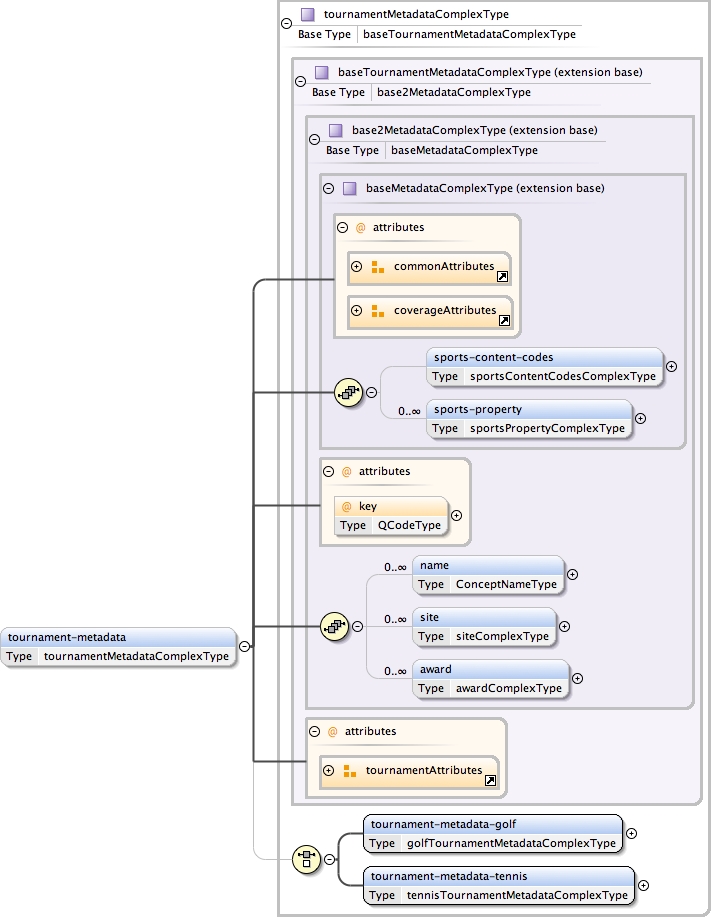Select the sports-property element box
The height and width of the screenshot is (917, 711).
(529, 418)
